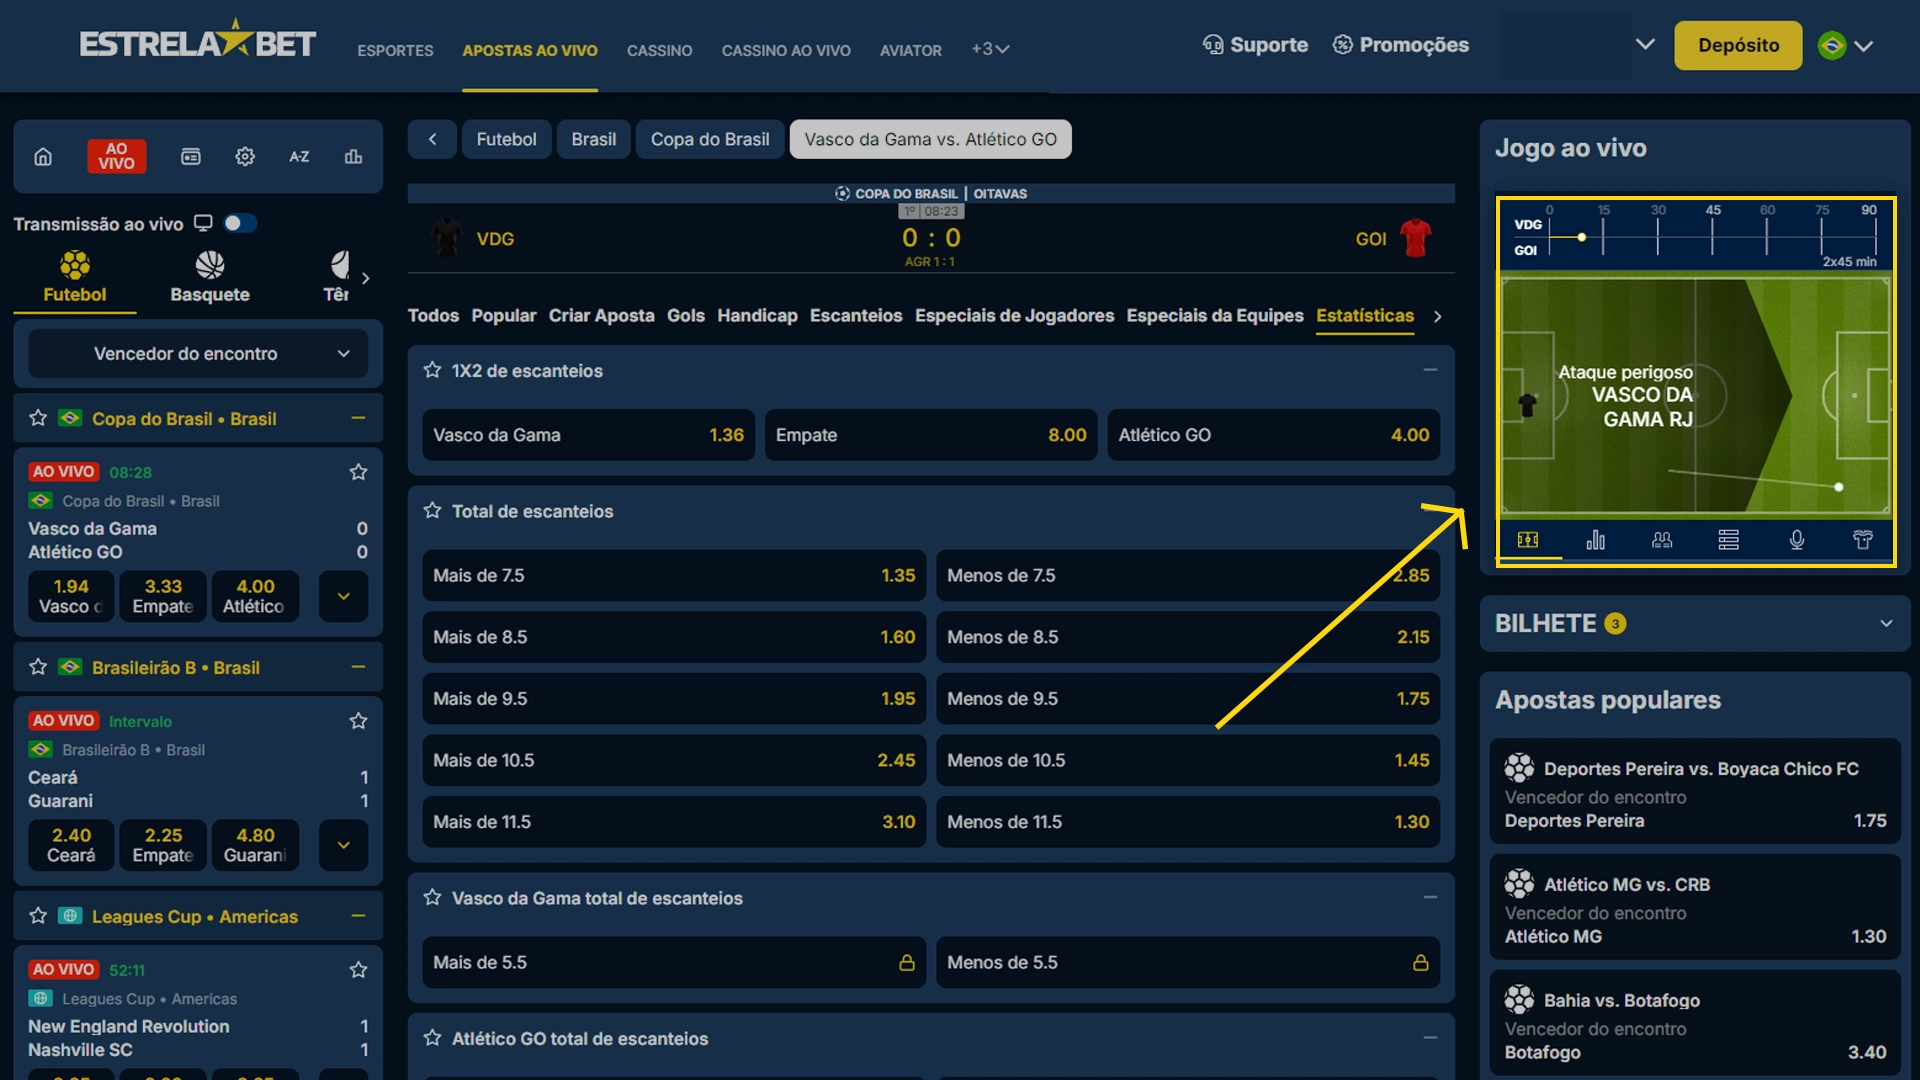Open Promoções from the header
This screenshot has width=1920, height=1080.
point(1400,45)
